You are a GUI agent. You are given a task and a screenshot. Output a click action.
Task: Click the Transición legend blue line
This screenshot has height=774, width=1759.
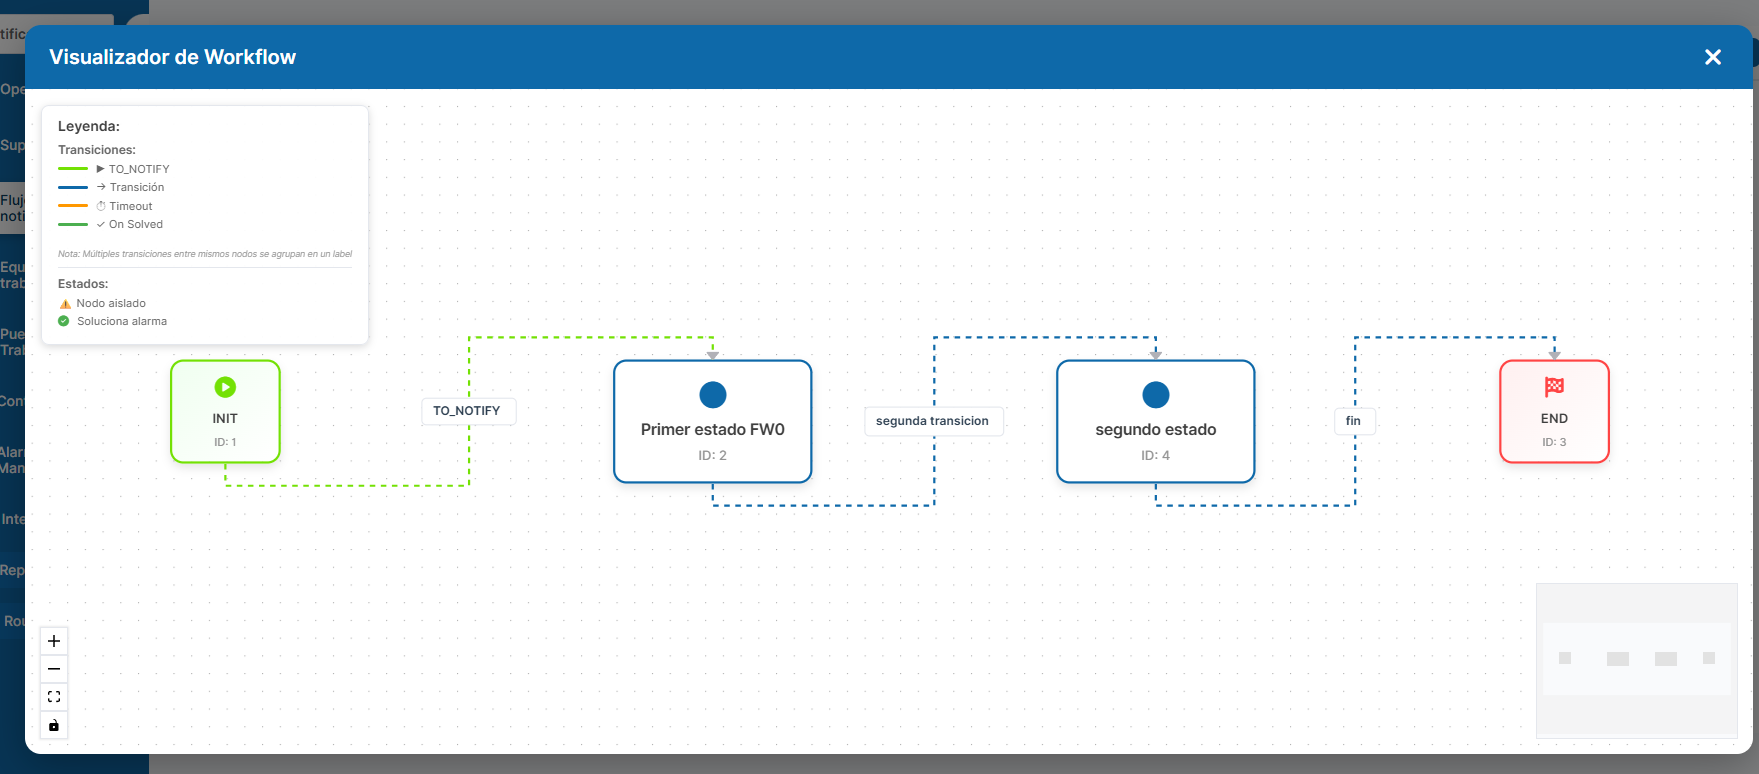73,187
